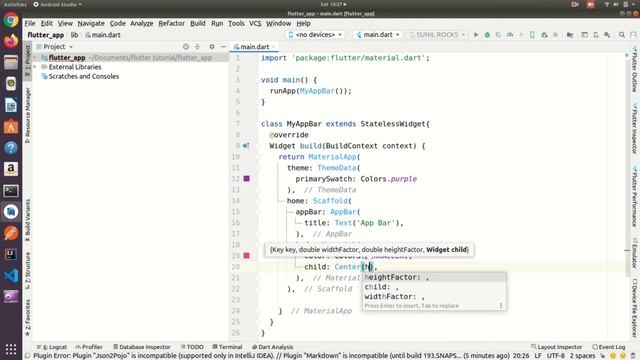Open the Flutter Outline side panel
The width and height of the screenshot is (640, 360).
tap(635, 69)
